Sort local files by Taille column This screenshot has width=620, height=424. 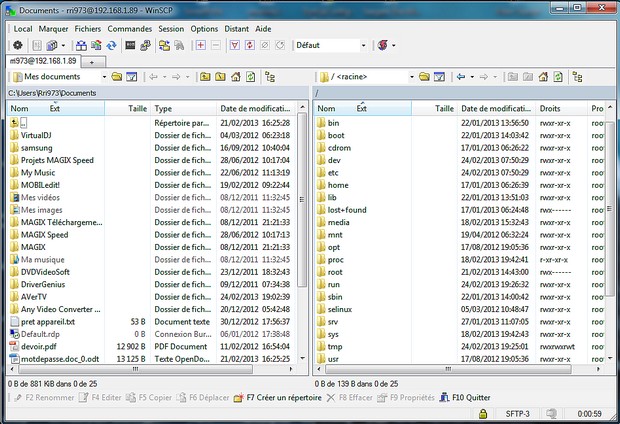click(137, 108)
